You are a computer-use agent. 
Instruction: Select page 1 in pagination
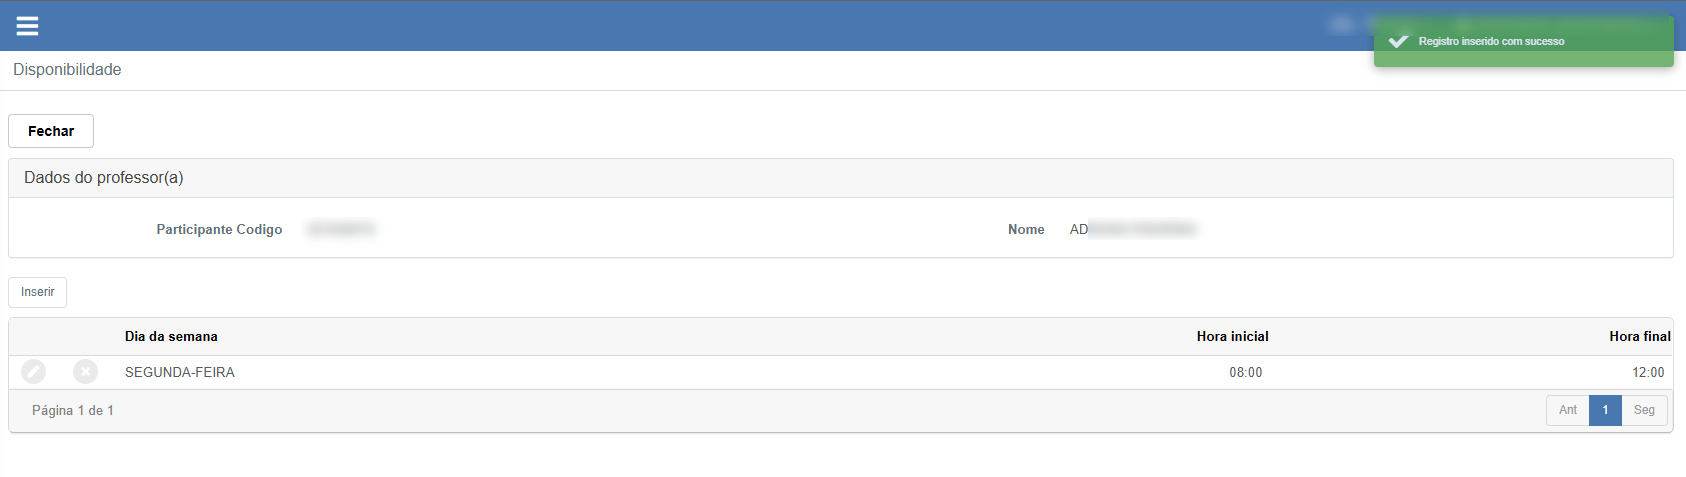pos(1605,410)
